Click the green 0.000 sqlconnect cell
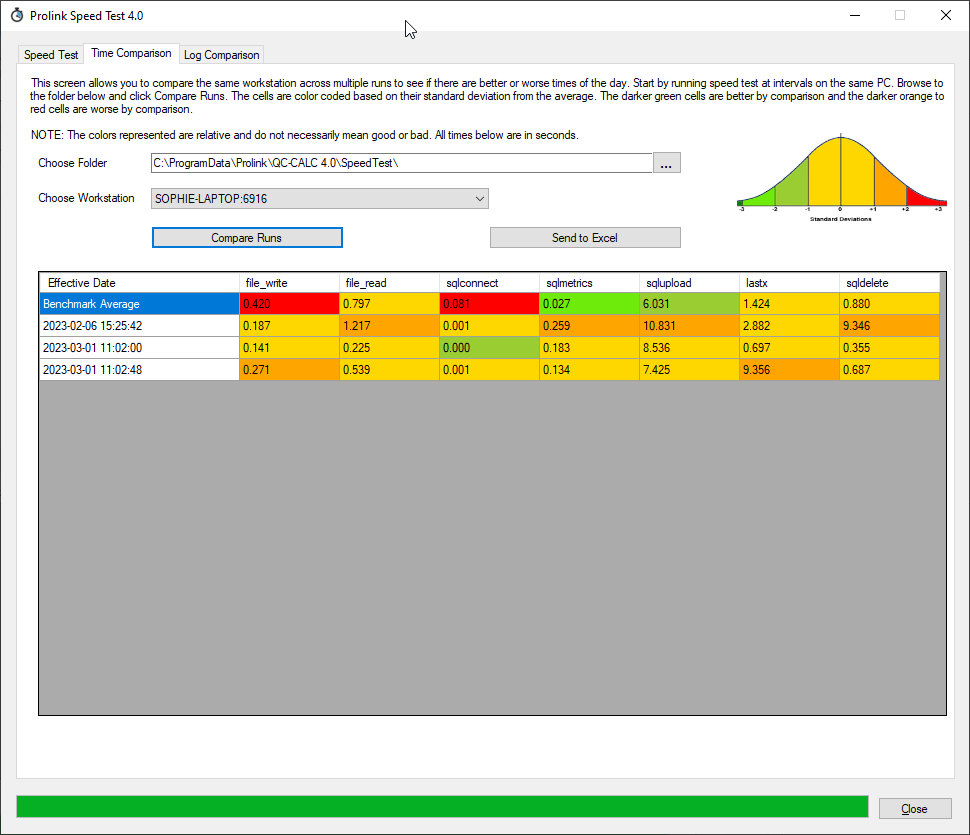This screenshot has width=970, height=835. (489, 348)
